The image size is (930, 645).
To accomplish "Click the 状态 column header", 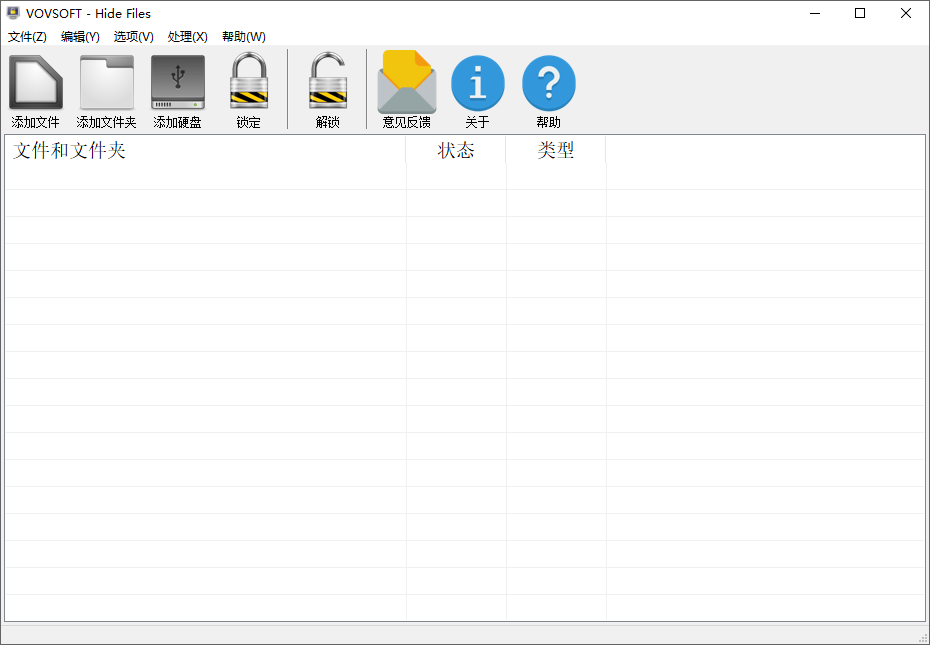I will [x=456, y=152].
